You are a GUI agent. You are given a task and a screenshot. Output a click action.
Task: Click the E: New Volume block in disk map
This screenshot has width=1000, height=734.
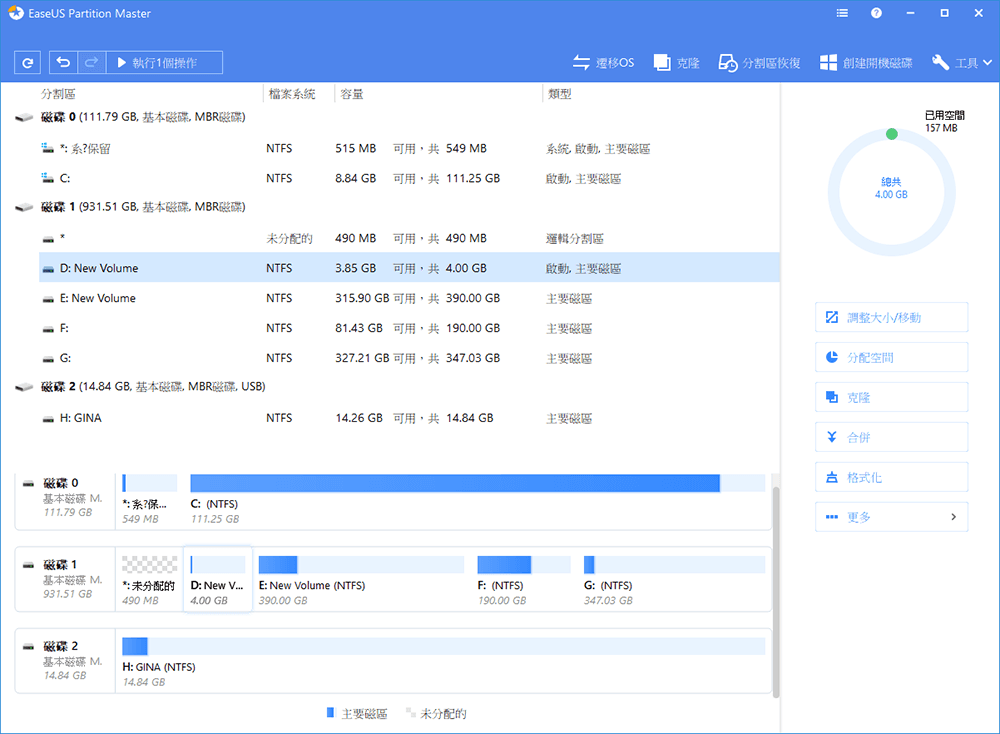(x=361, y=579)
